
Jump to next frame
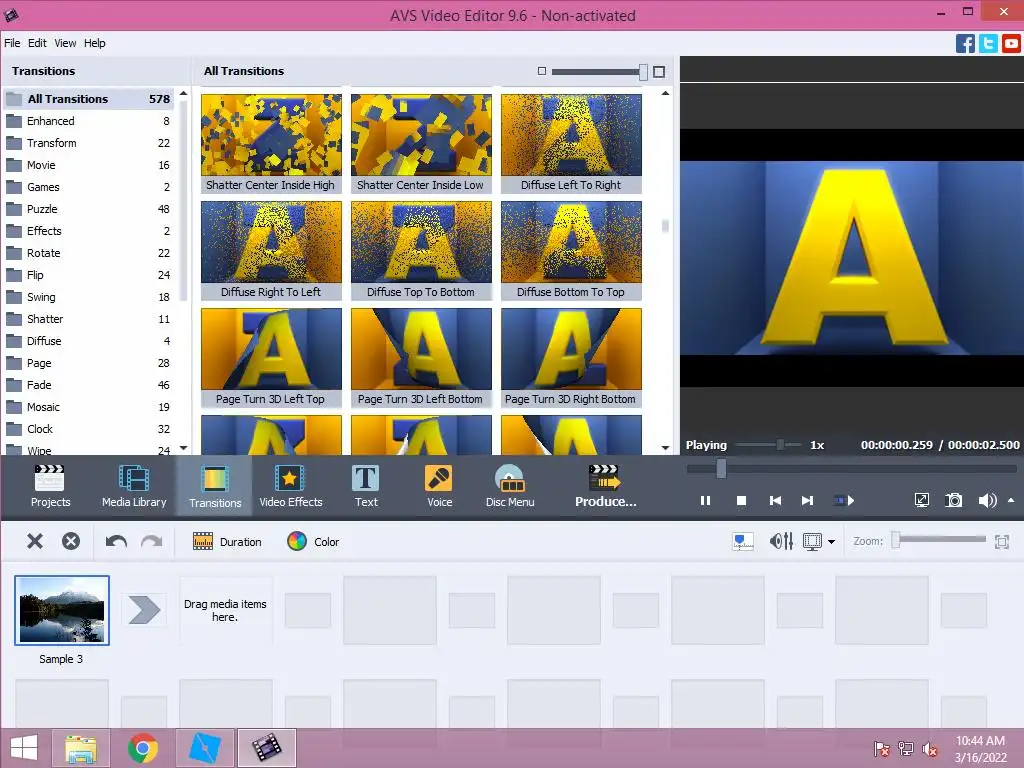[x=808, y=501]
